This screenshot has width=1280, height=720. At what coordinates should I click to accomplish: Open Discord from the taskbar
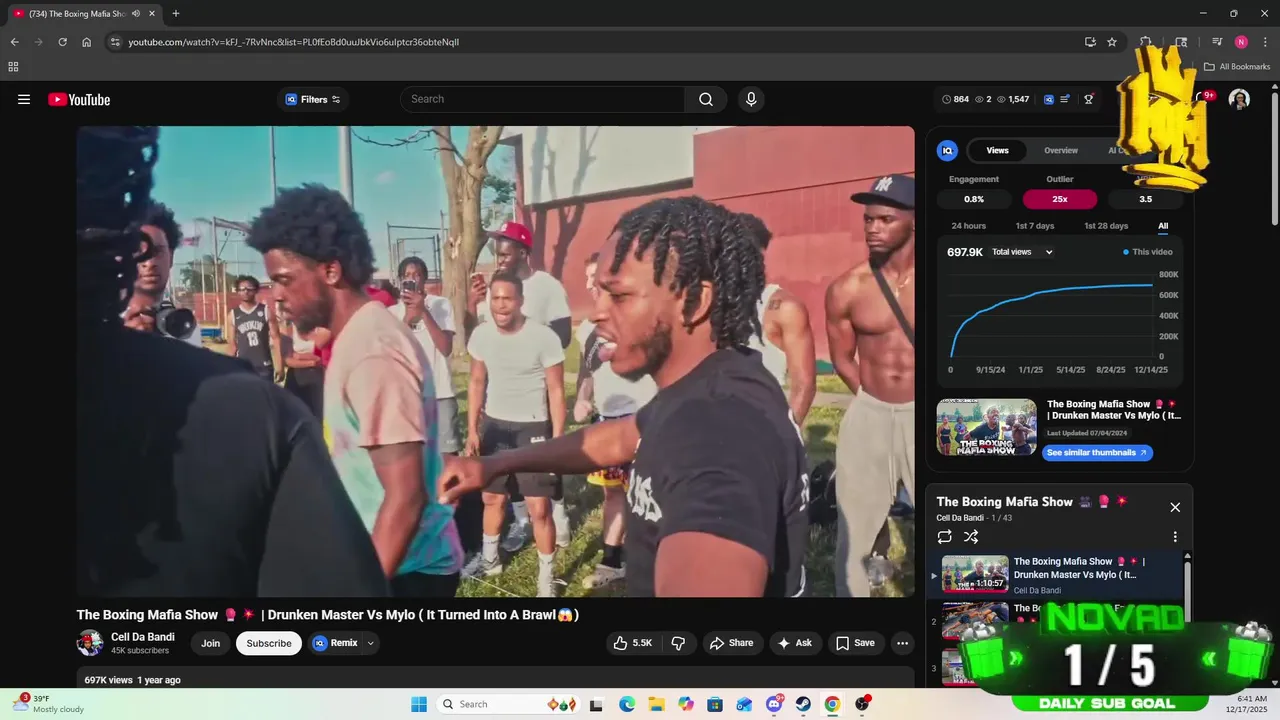[774, 704]
